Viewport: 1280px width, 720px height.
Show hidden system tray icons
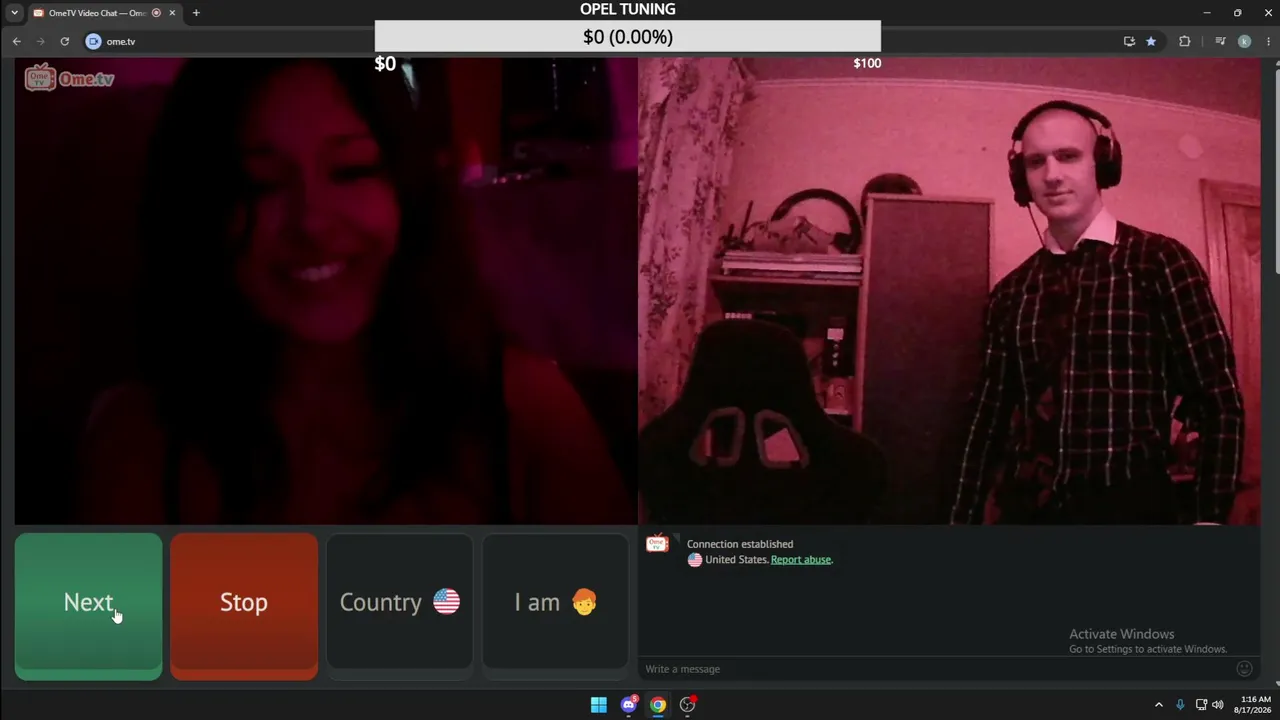click(x=1159, y=705)
